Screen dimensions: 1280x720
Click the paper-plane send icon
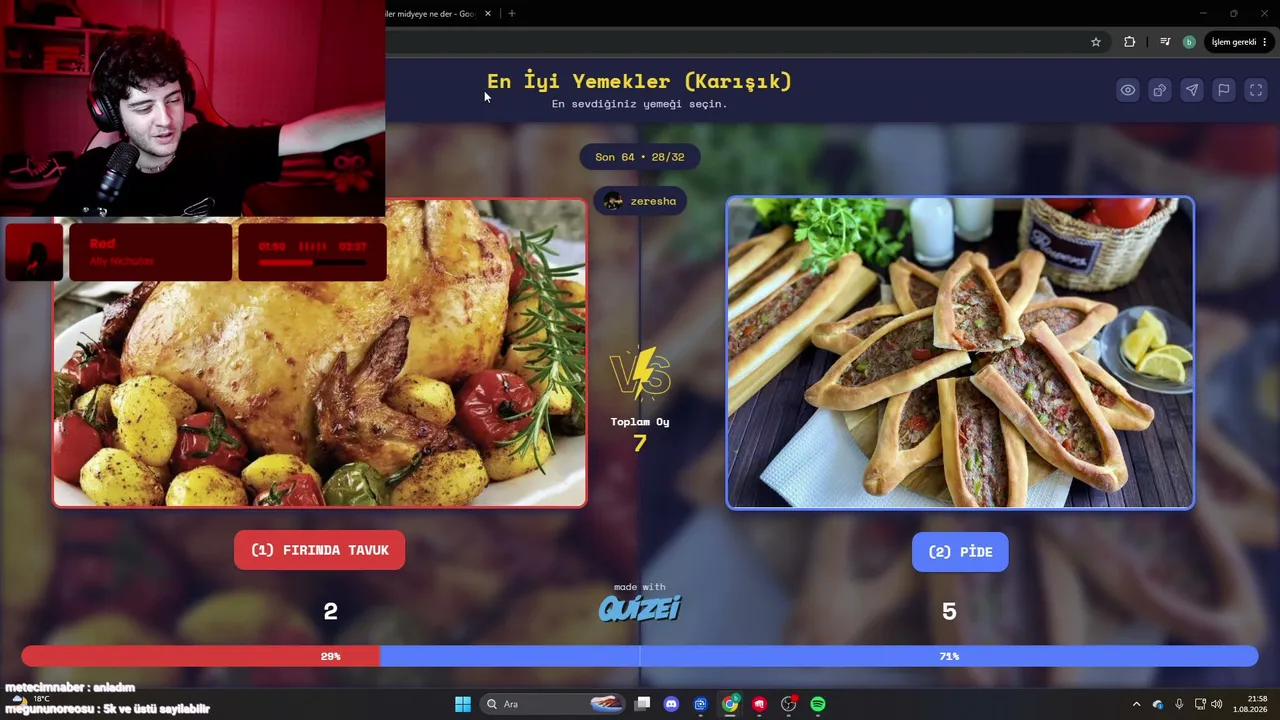coord(1192,90)
